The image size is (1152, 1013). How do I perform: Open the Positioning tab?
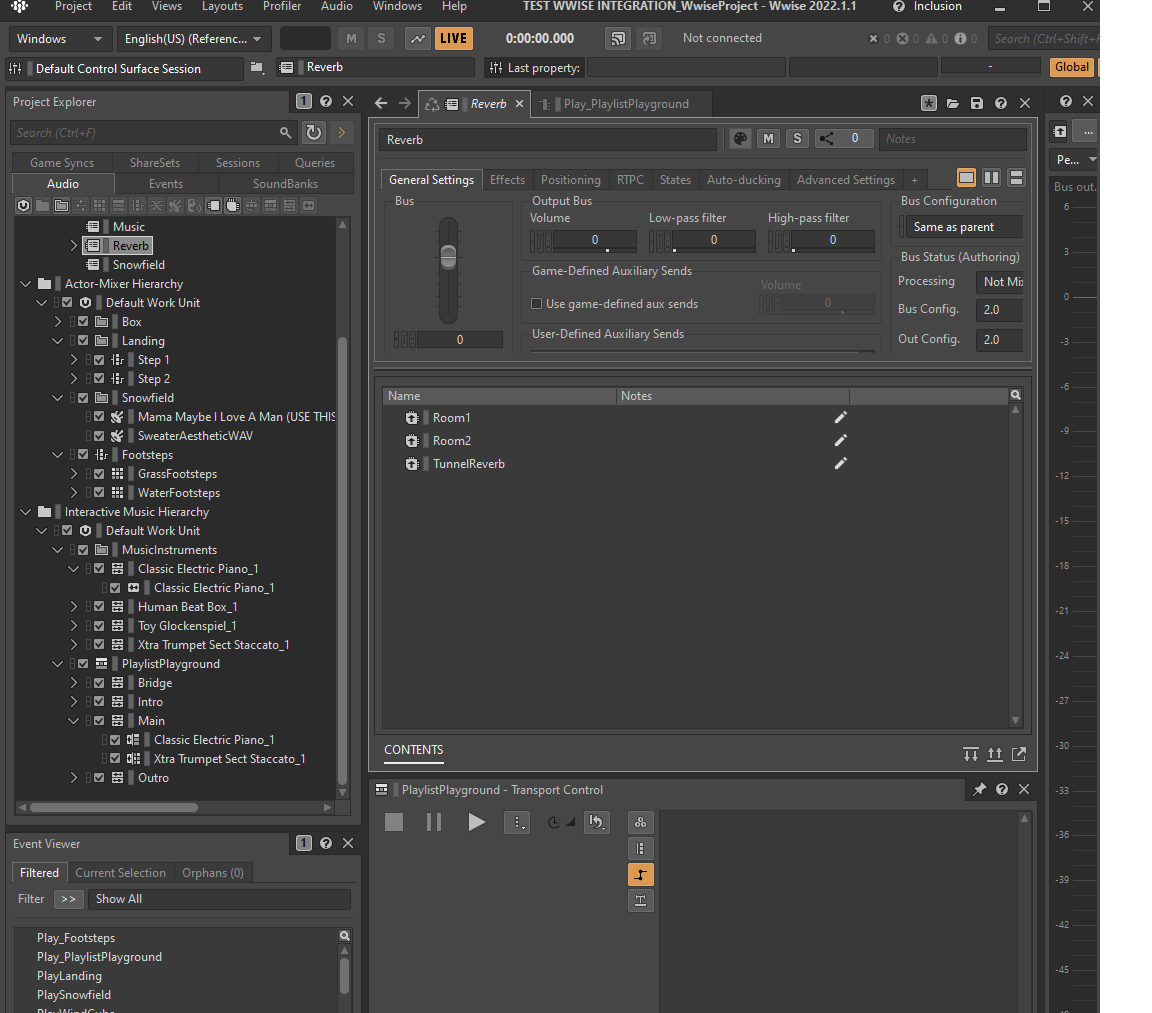click(570, 180)
